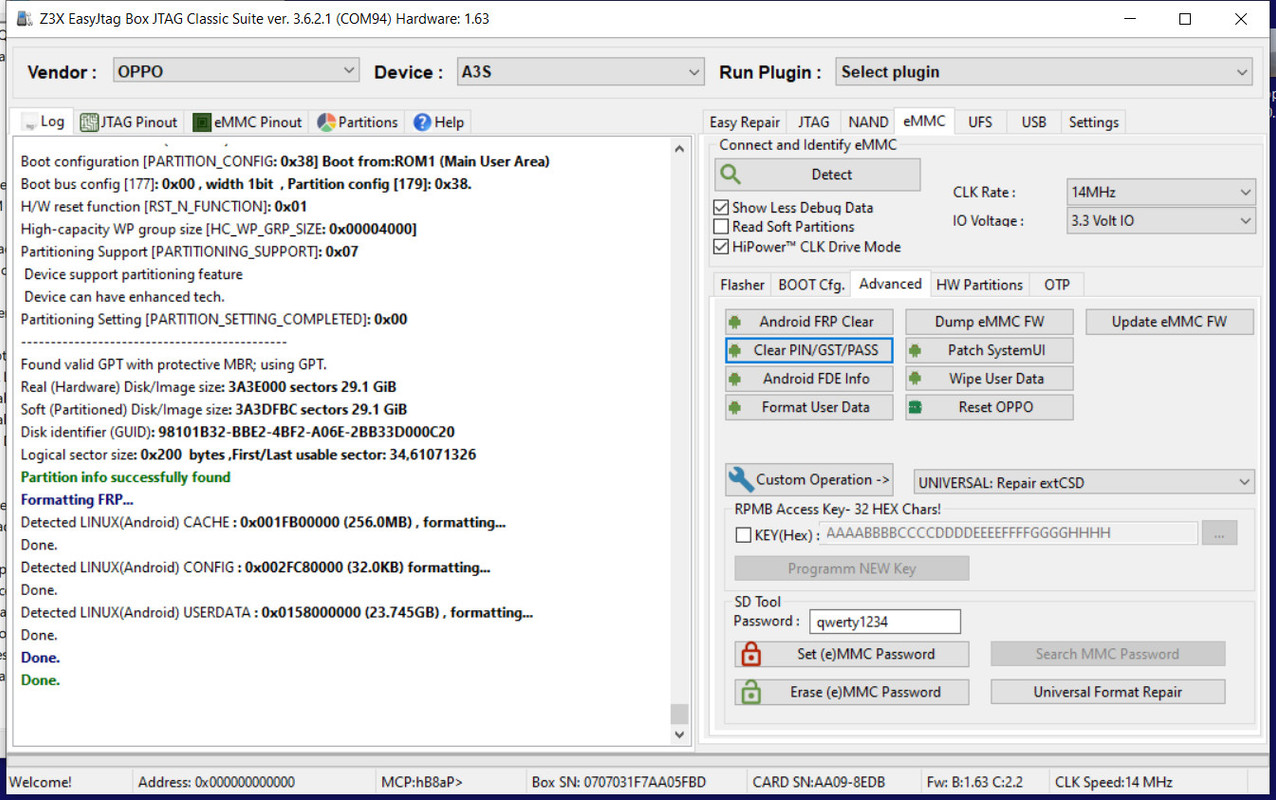1276x800 pixels.
Task: Click the 'Formatting FRP...' log line
Action: tap(77, 499)
